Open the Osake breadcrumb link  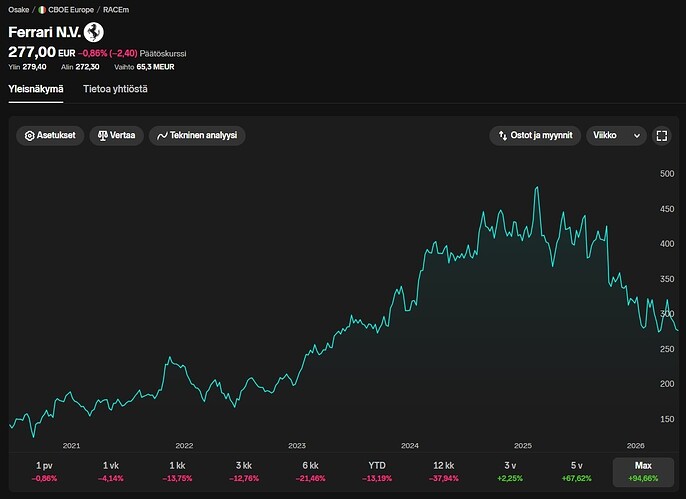point(19,10)
